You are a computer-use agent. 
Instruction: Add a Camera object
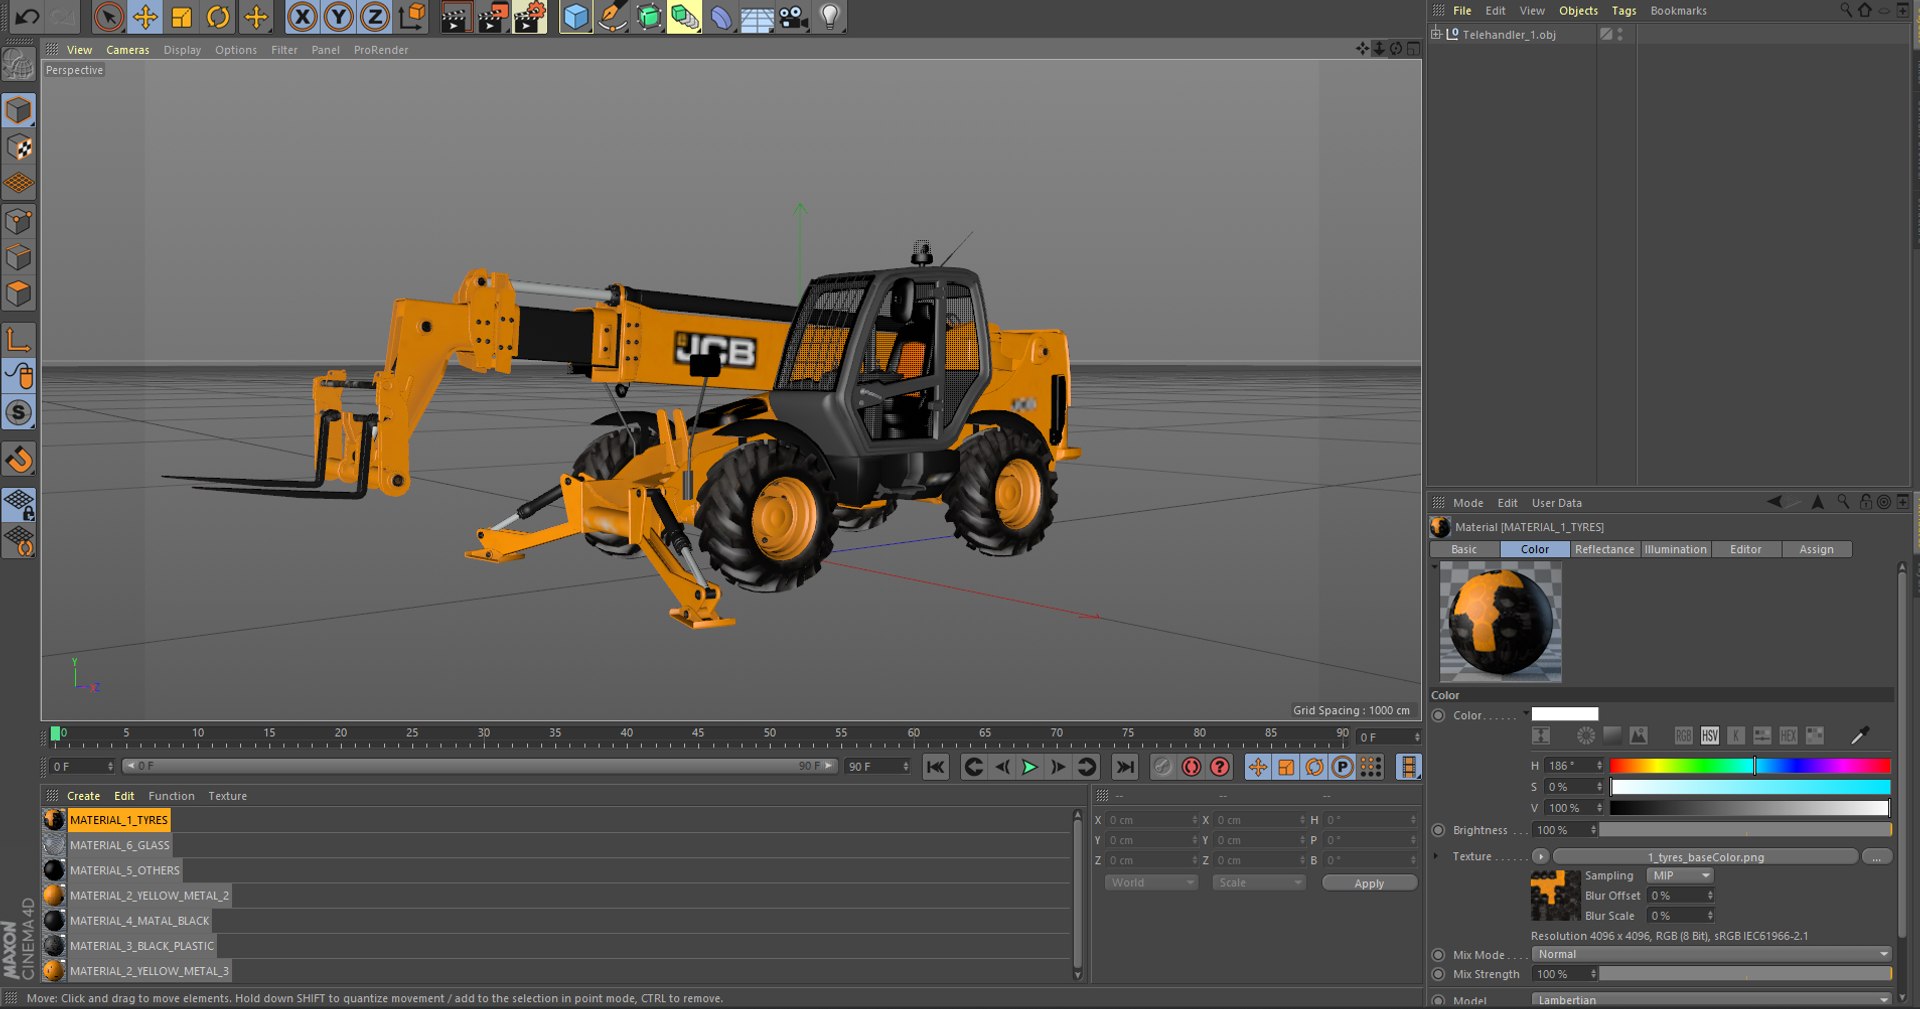coord(793,16)
